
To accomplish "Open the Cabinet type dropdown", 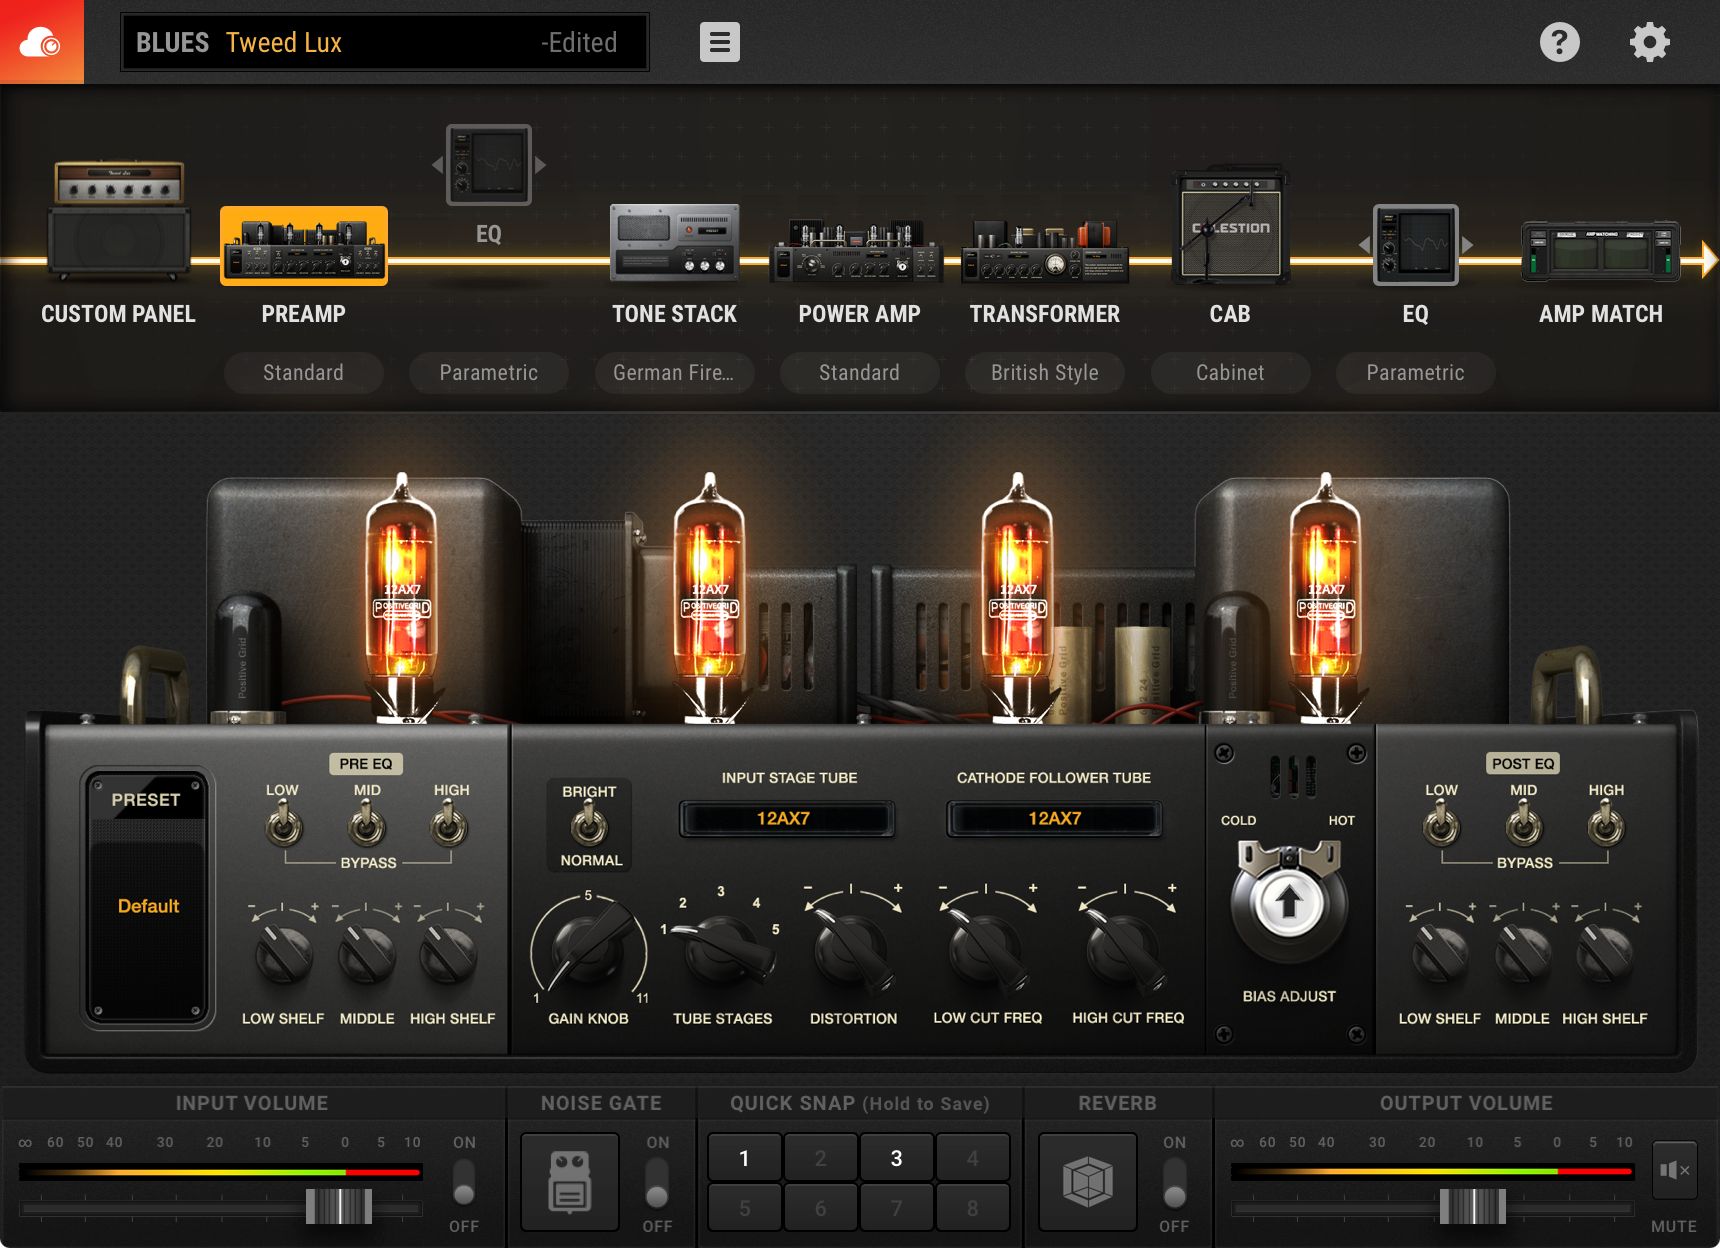I will 1230,372.
